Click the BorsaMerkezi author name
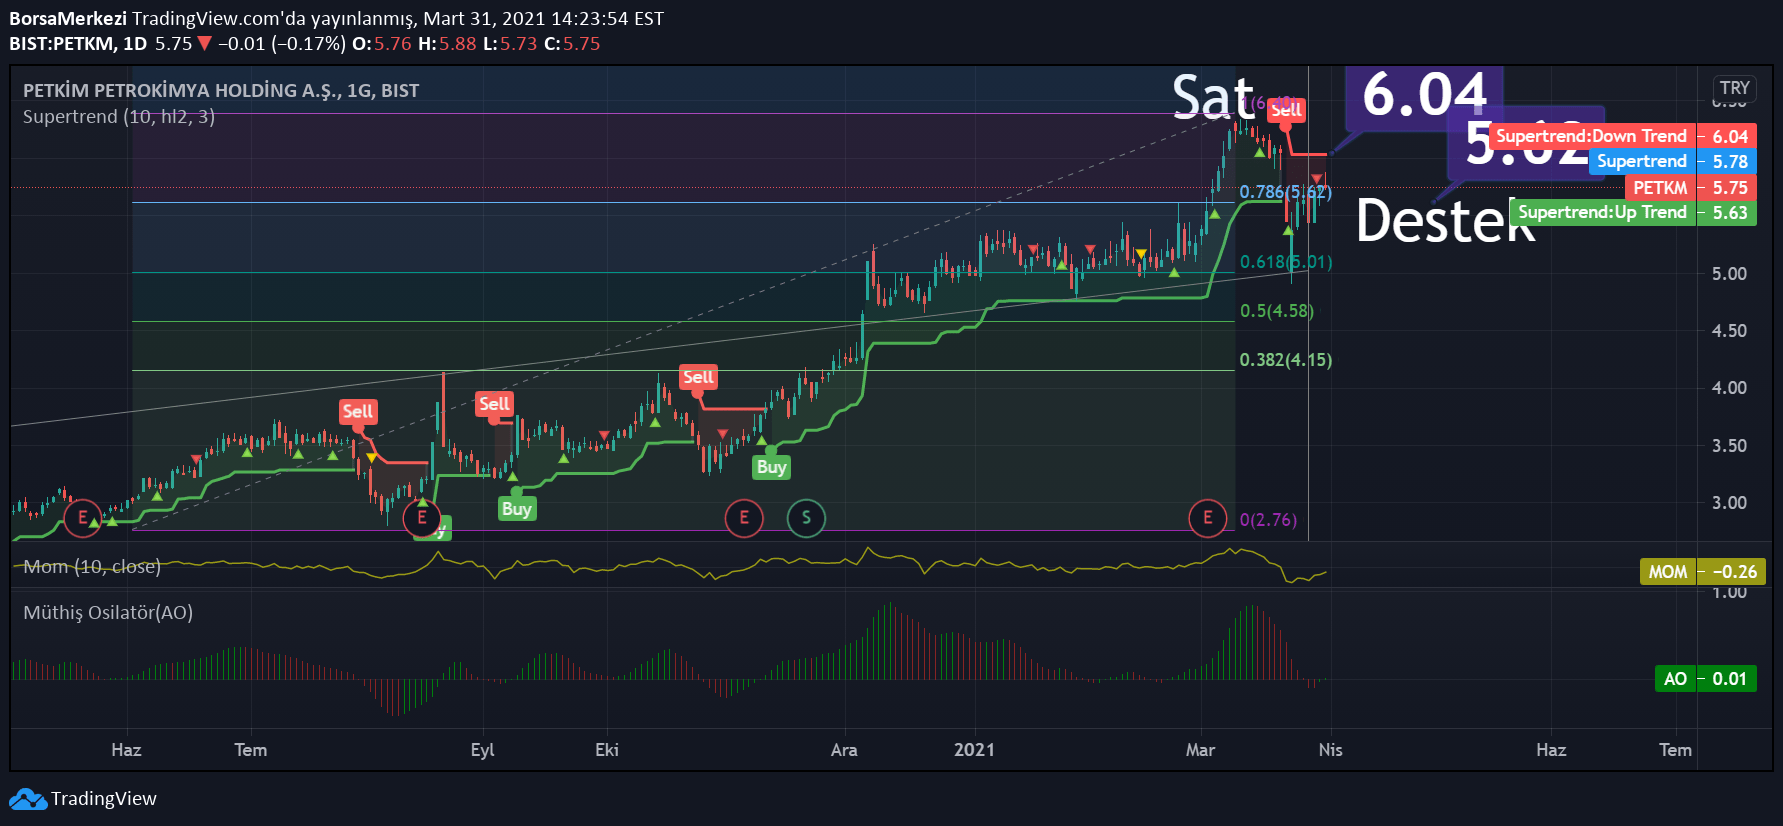This screenshot has width=1783, height=826. 68,19
